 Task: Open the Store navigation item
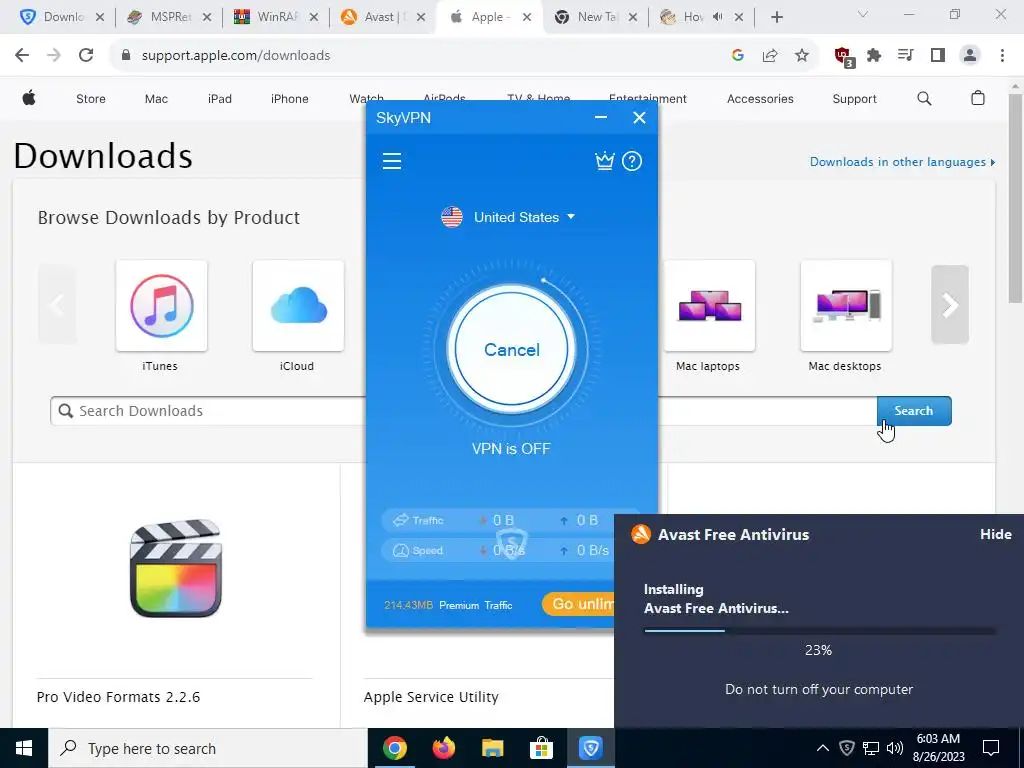(x=91, y=99)
